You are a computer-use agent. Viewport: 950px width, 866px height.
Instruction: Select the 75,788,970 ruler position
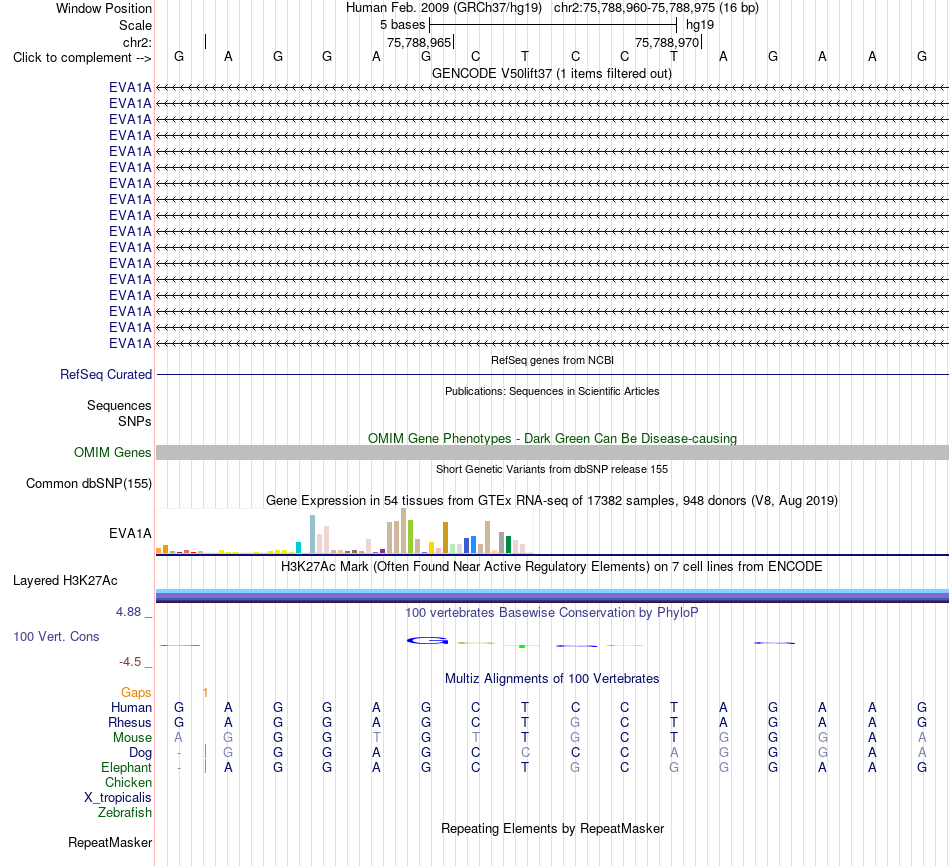(x=667, y=42)
